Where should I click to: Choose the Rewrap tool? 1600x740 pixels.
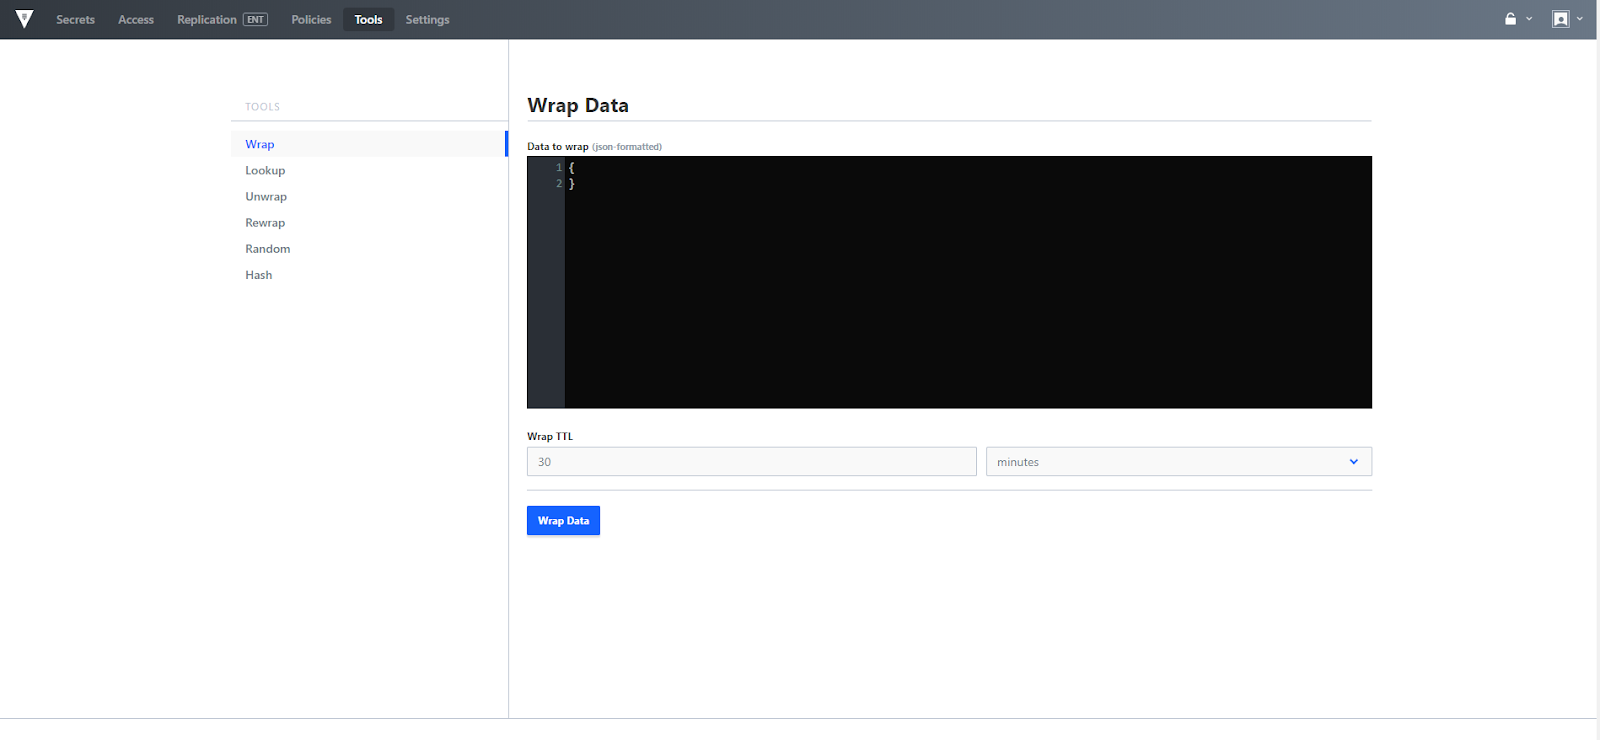(265, 223)
